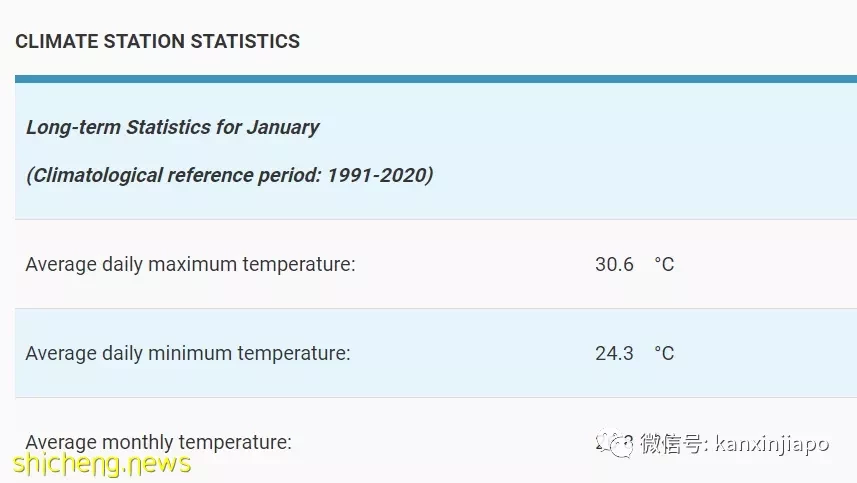Click the partially hidden monthly temperature value
Viewport: 857px width, 483px height.
614,443
